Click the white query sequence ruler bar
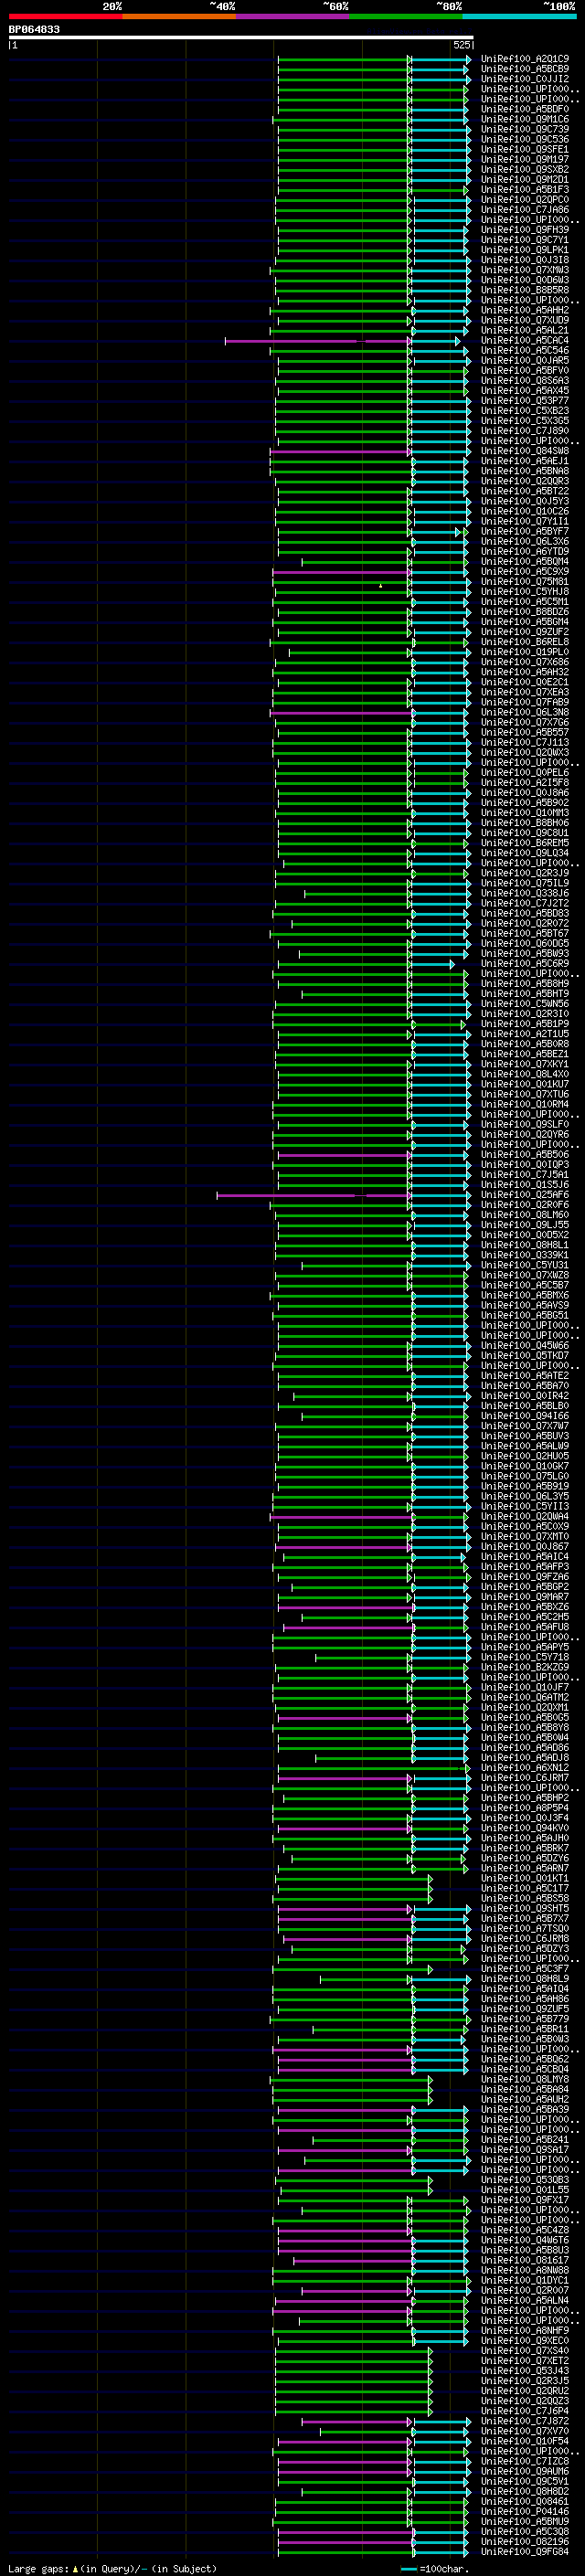585x2576 pixels. (x=241, y=37)
